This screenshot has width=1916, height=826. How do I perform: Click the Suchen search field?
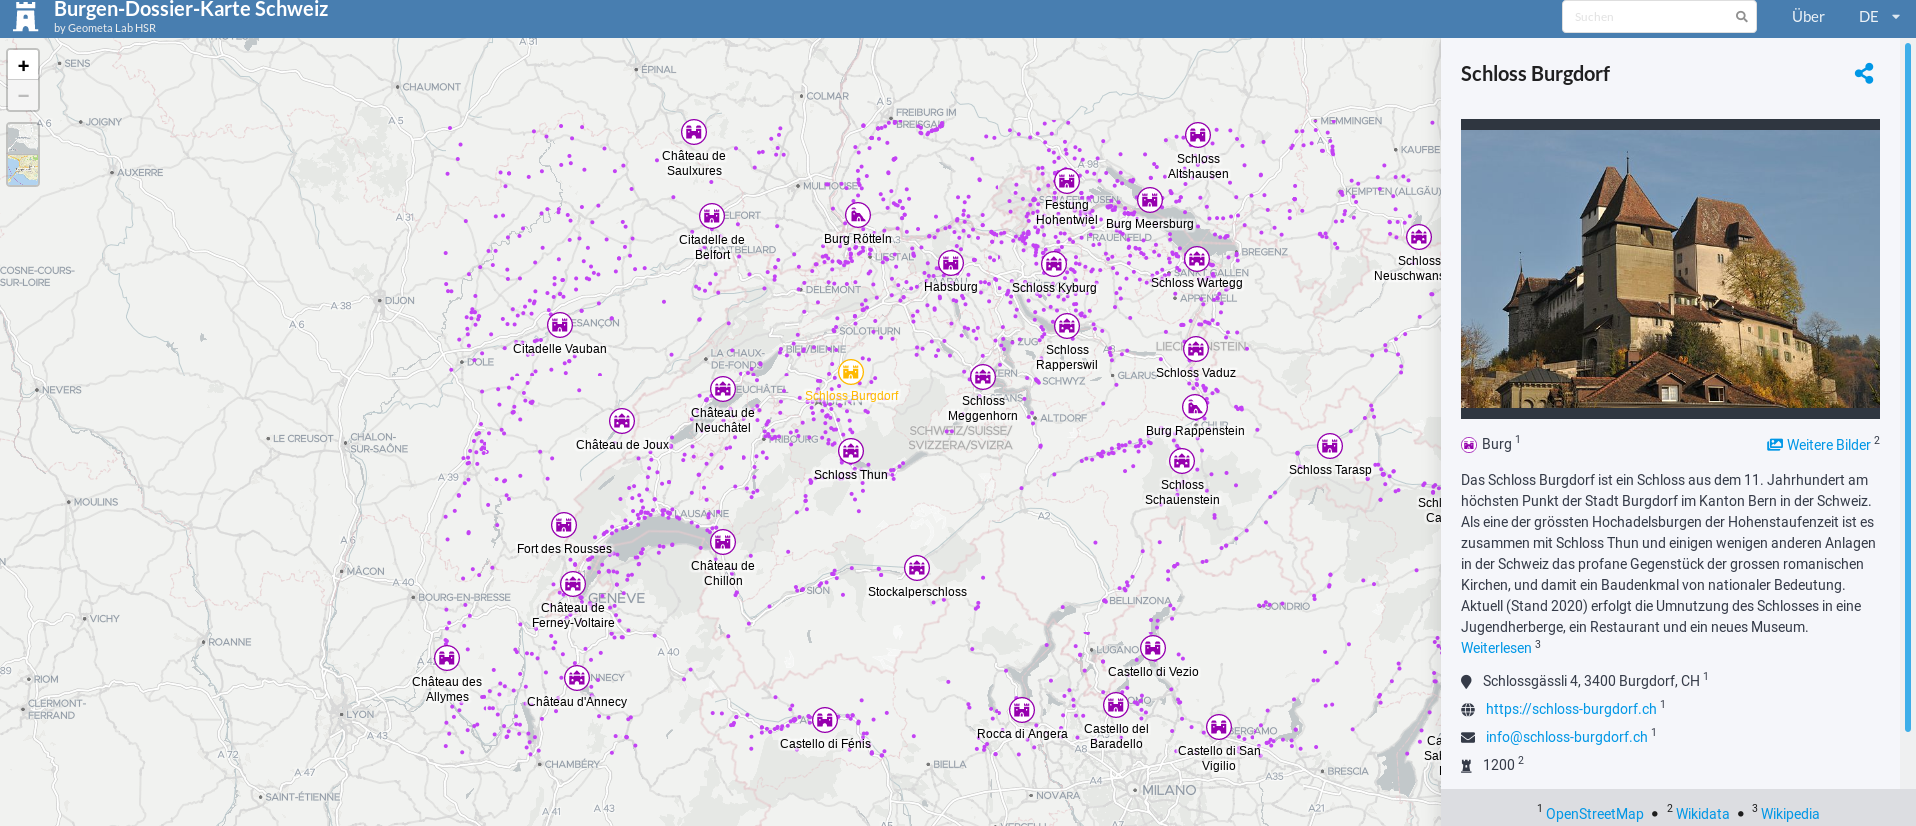[1648, 17]
